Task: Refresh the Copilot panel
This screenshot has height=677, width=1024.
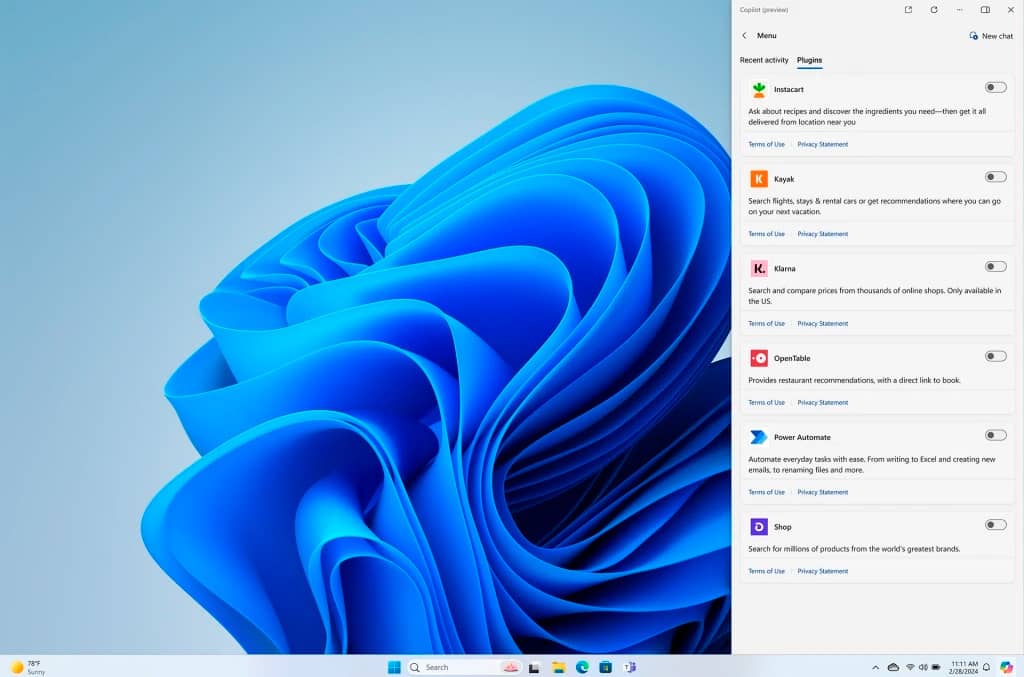Action: [934, 10]
